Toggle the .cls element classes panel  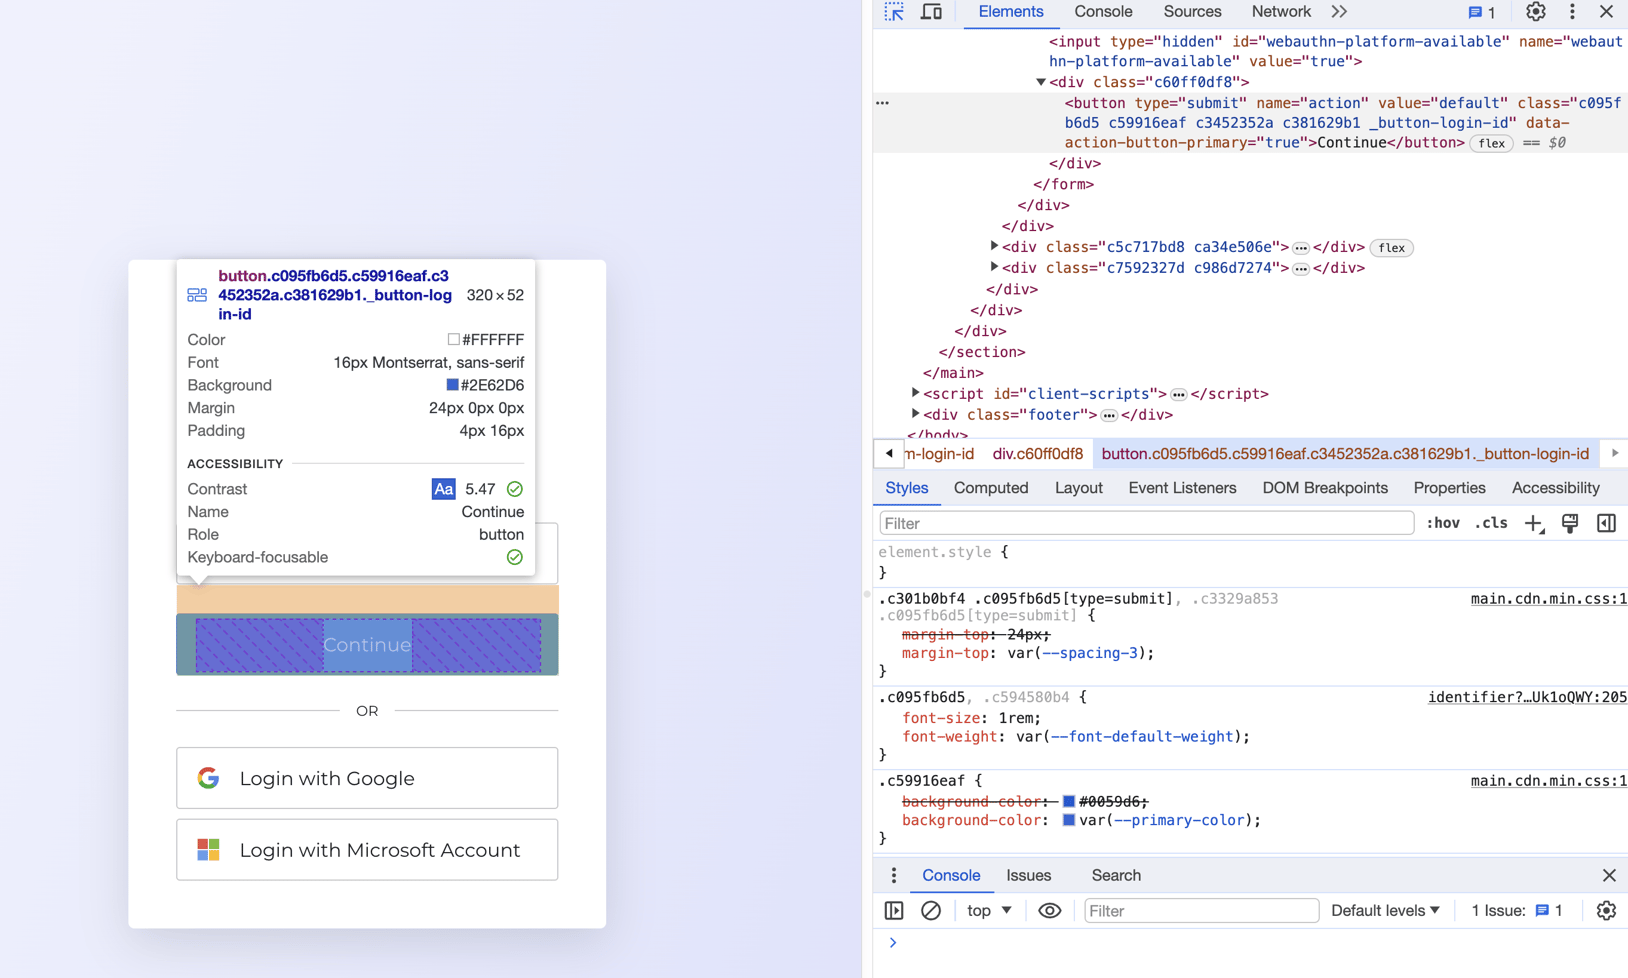click(x=1491, y=523)
